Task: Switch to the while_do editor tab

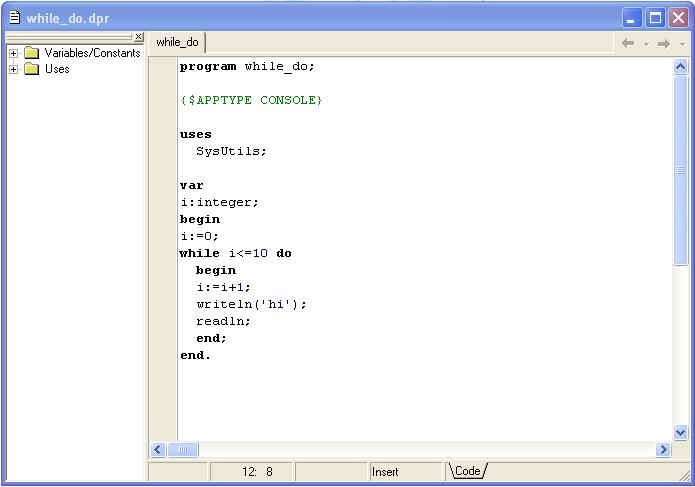Action: [177, 42]
